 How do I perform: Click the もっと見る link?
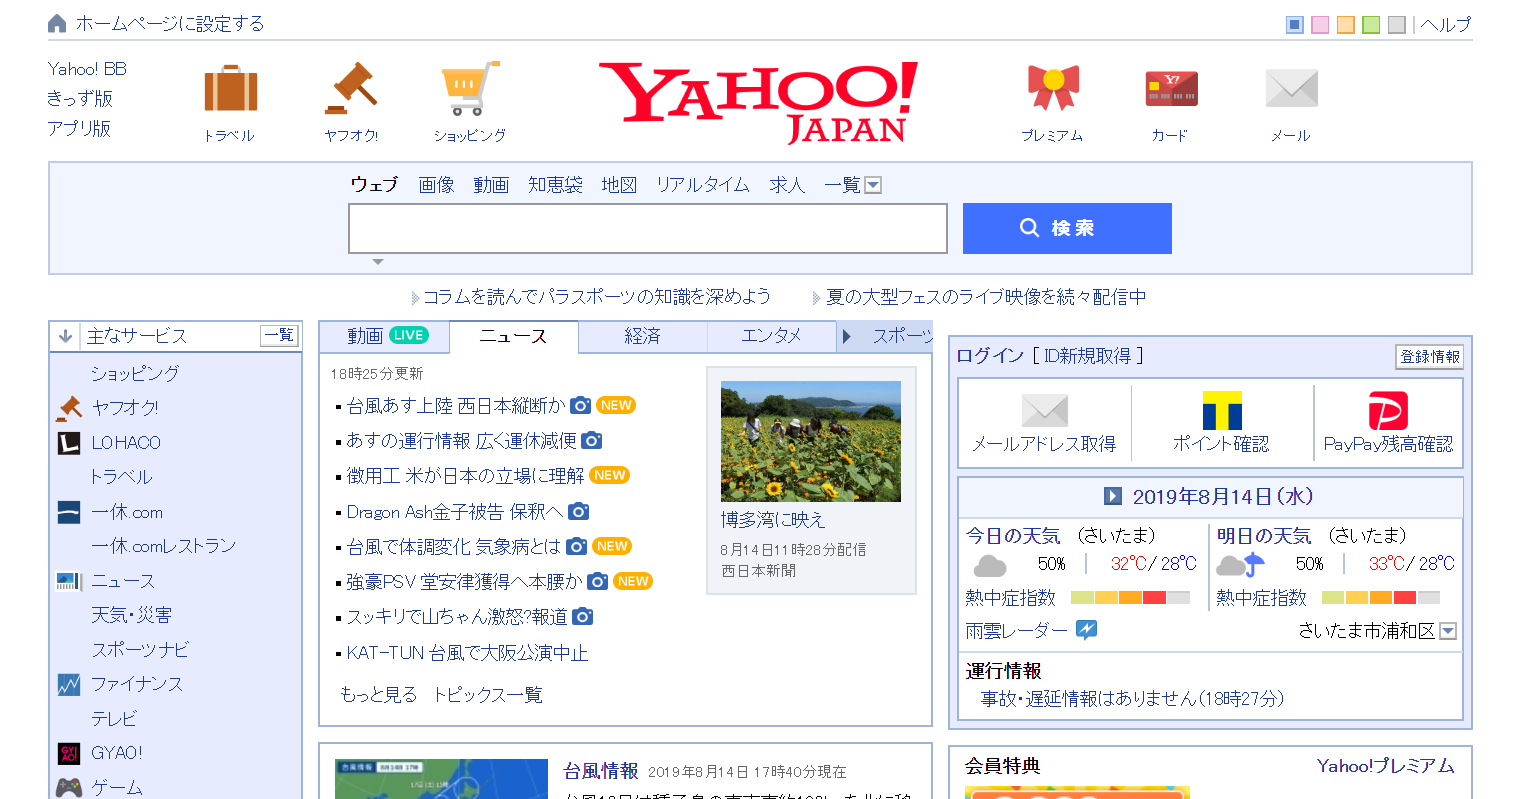379,694
